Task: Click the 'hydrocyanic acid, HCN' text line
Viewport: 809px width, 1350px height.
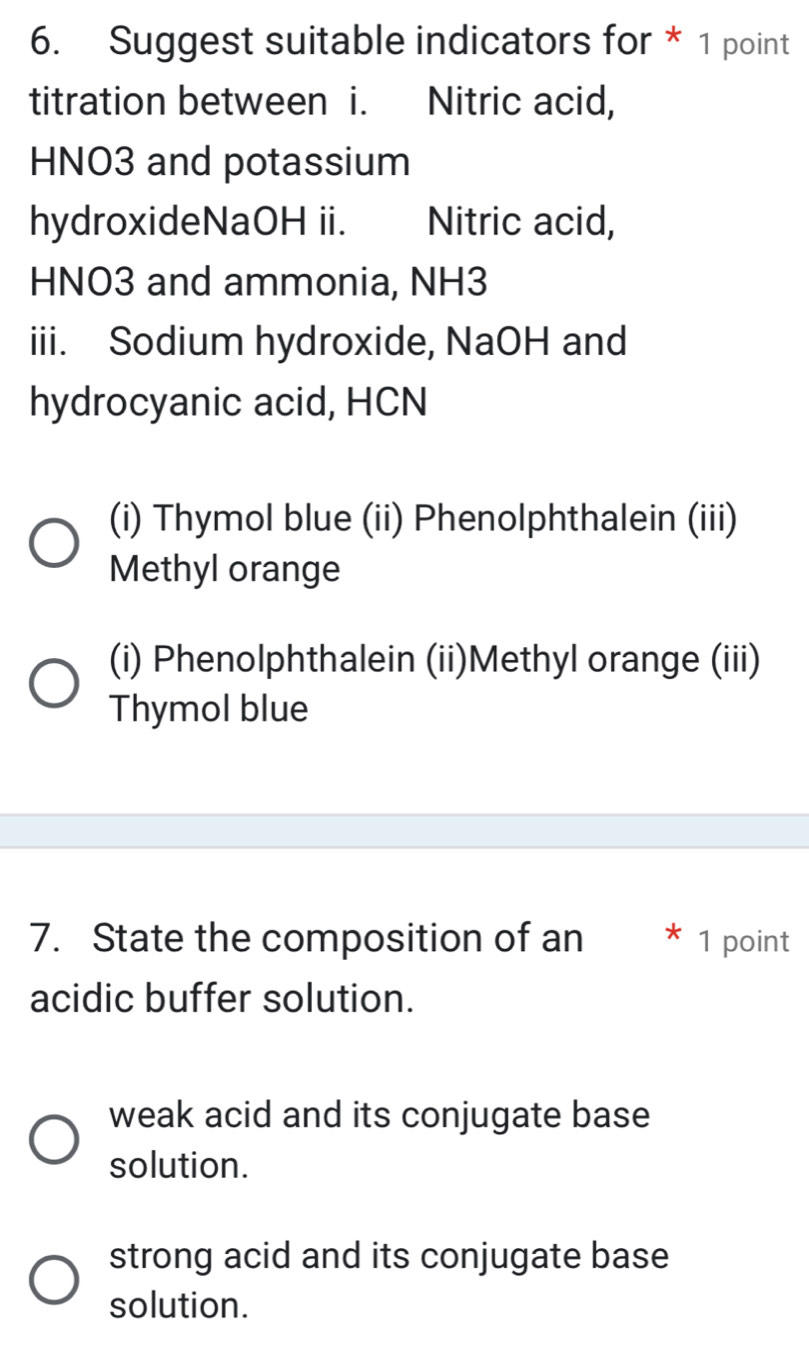Action: [x=229, y=403]
